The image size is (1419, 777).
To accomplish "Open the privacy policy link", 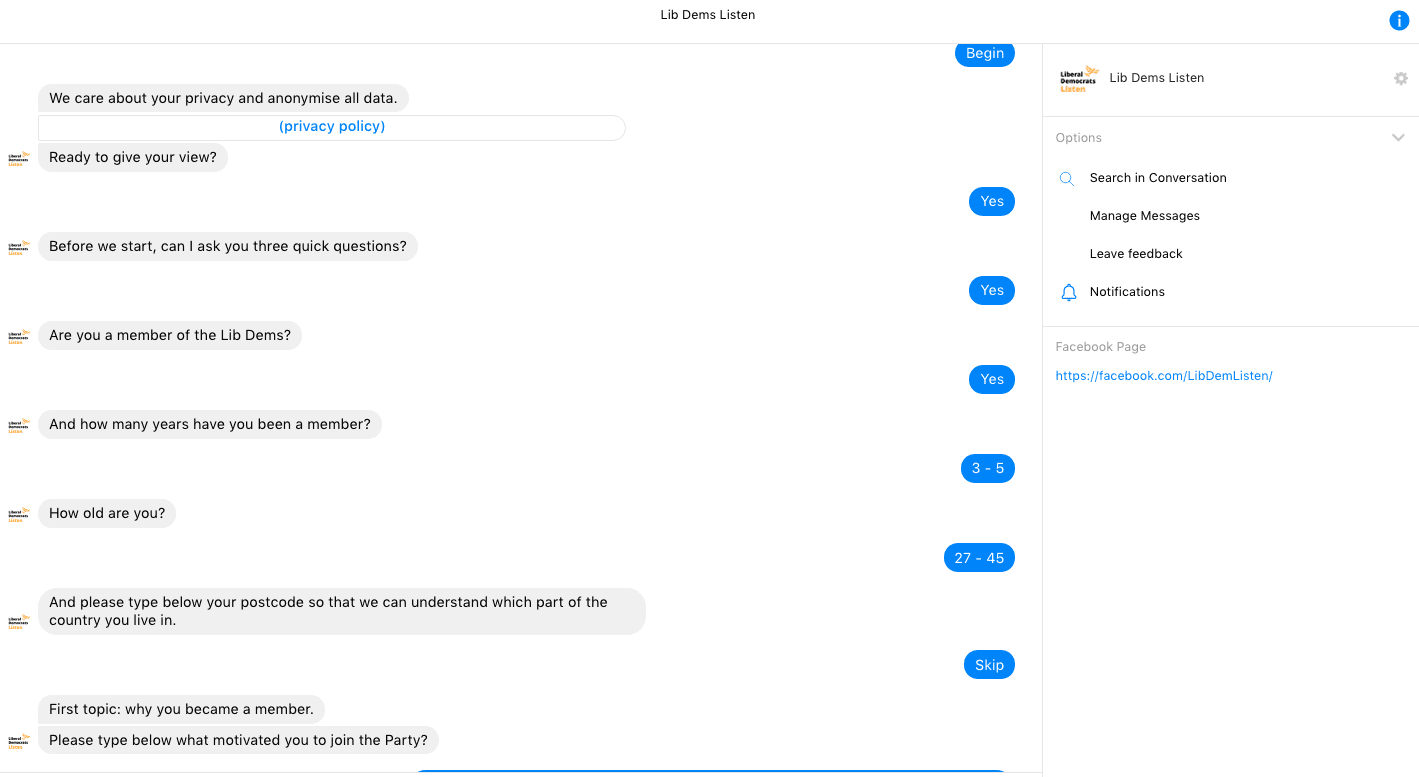I will point(332,127).
